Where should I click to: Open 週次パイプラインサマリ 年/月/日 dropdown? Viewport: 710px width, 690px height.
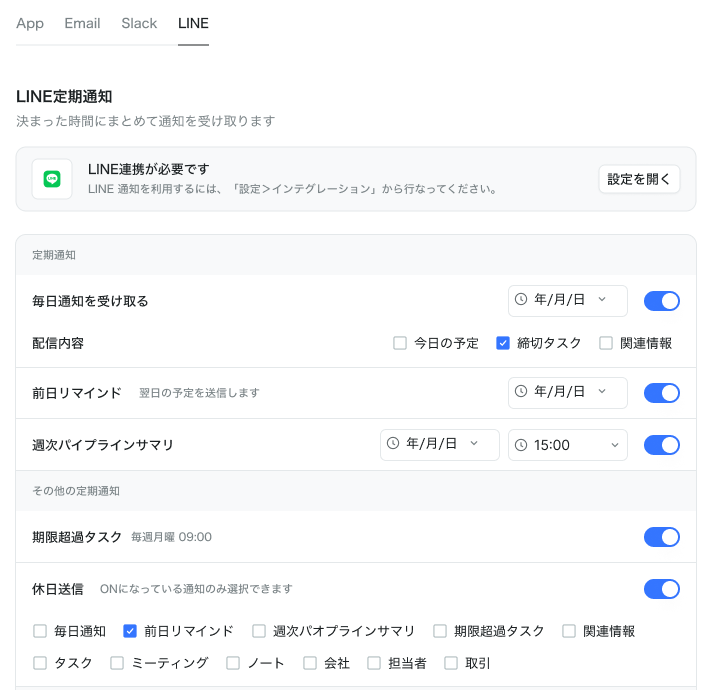point(440,445)
